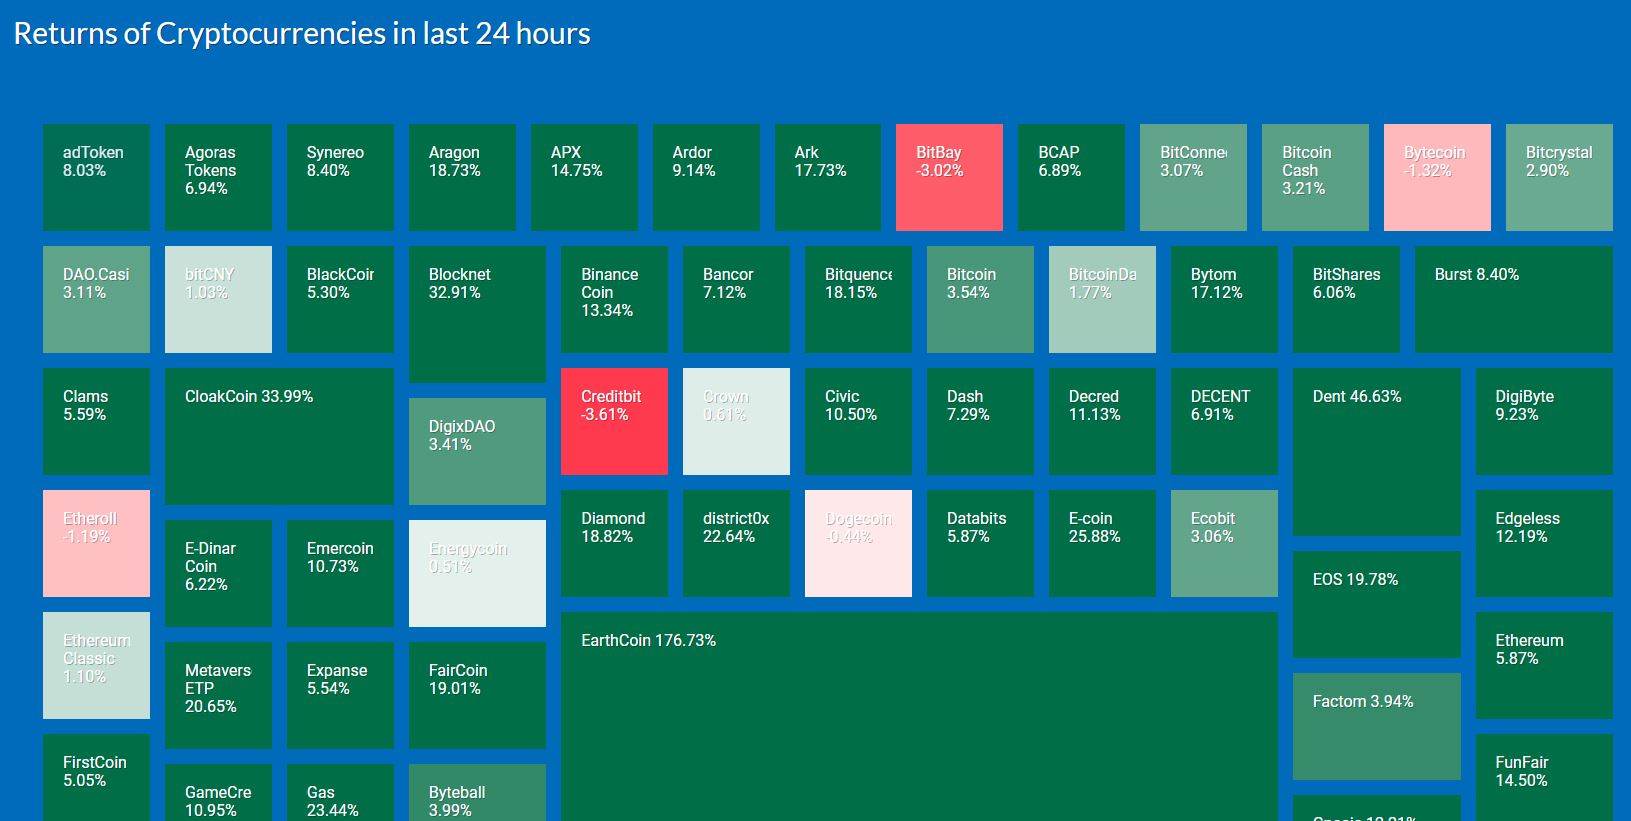The height and width of the screenshot is (821, 1631).
Task: Select the FairCoin 19.01% tile
Action: tap(477, 695)
